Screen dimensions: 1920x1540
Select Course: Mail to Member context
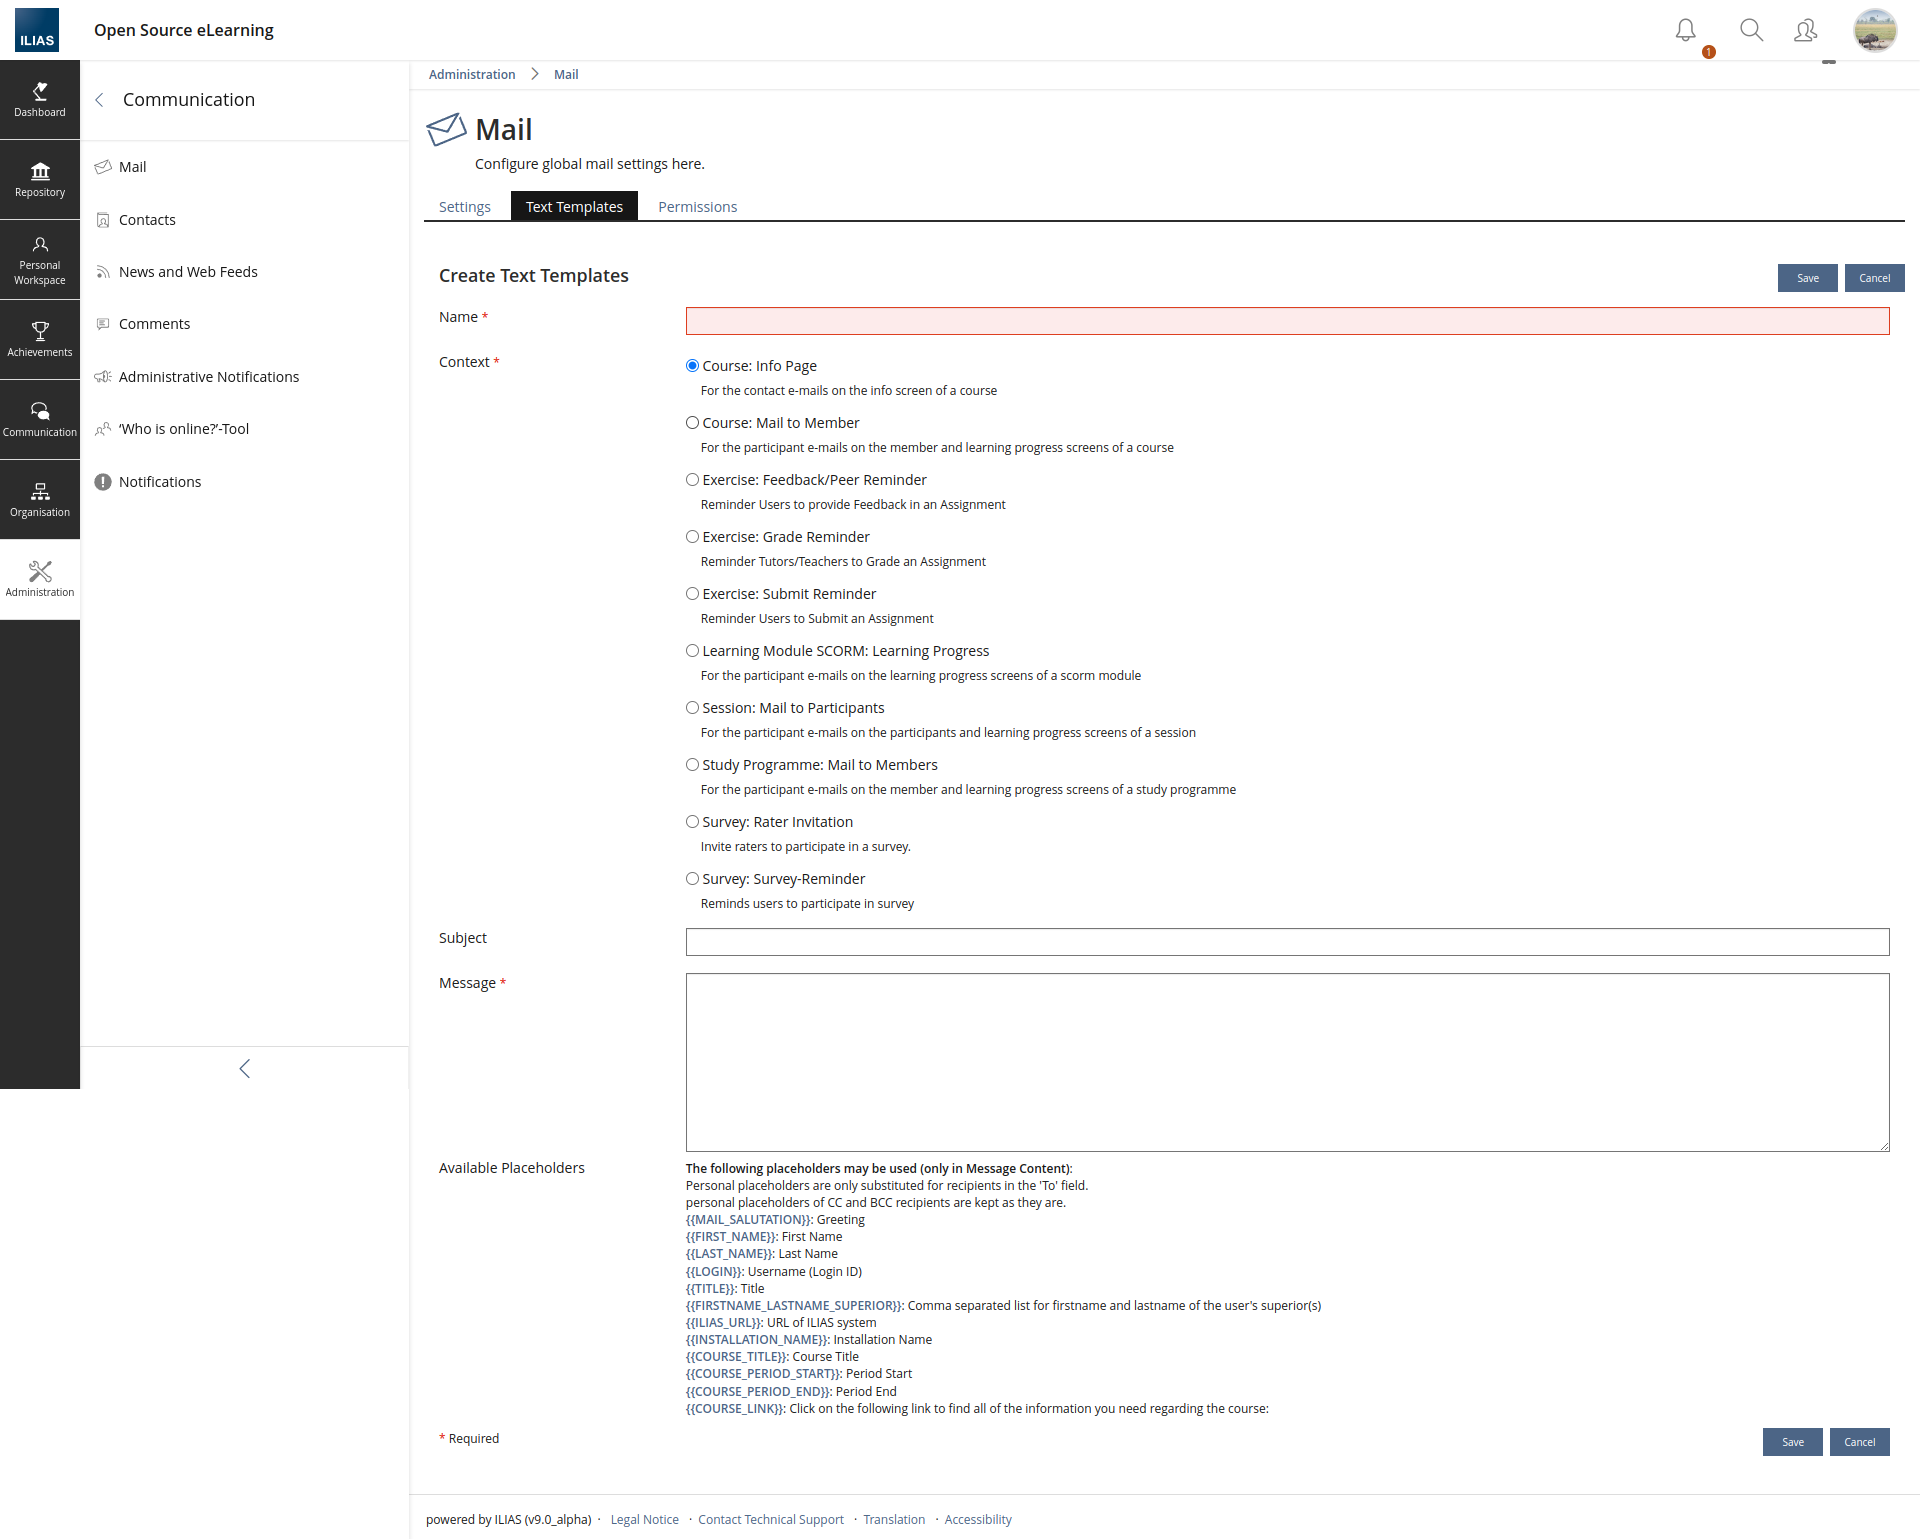pyautogui.click(x=692, y=423)
